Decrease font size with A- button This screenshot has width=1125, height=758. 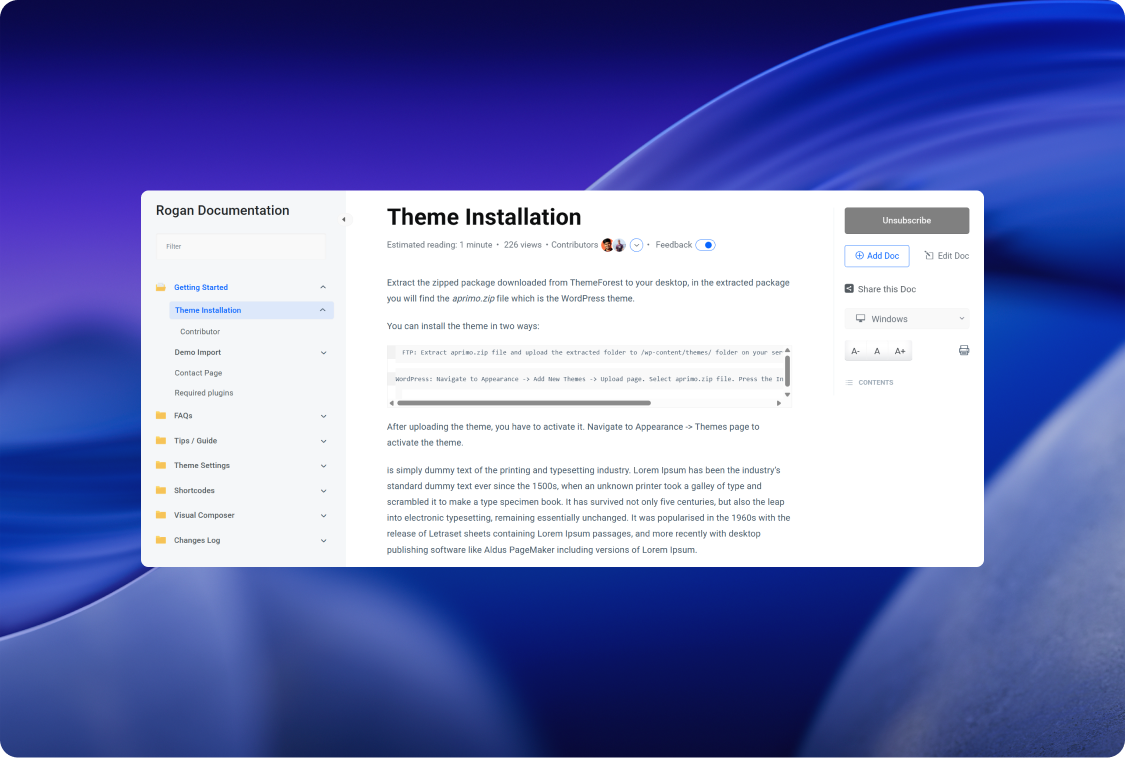(856, 351)
